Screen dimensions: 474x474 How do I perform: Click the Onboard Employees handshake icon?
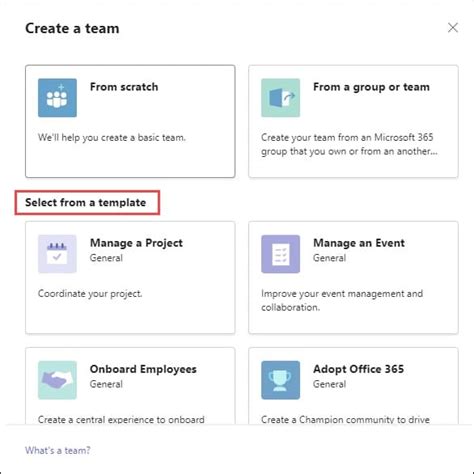(57, 380)
